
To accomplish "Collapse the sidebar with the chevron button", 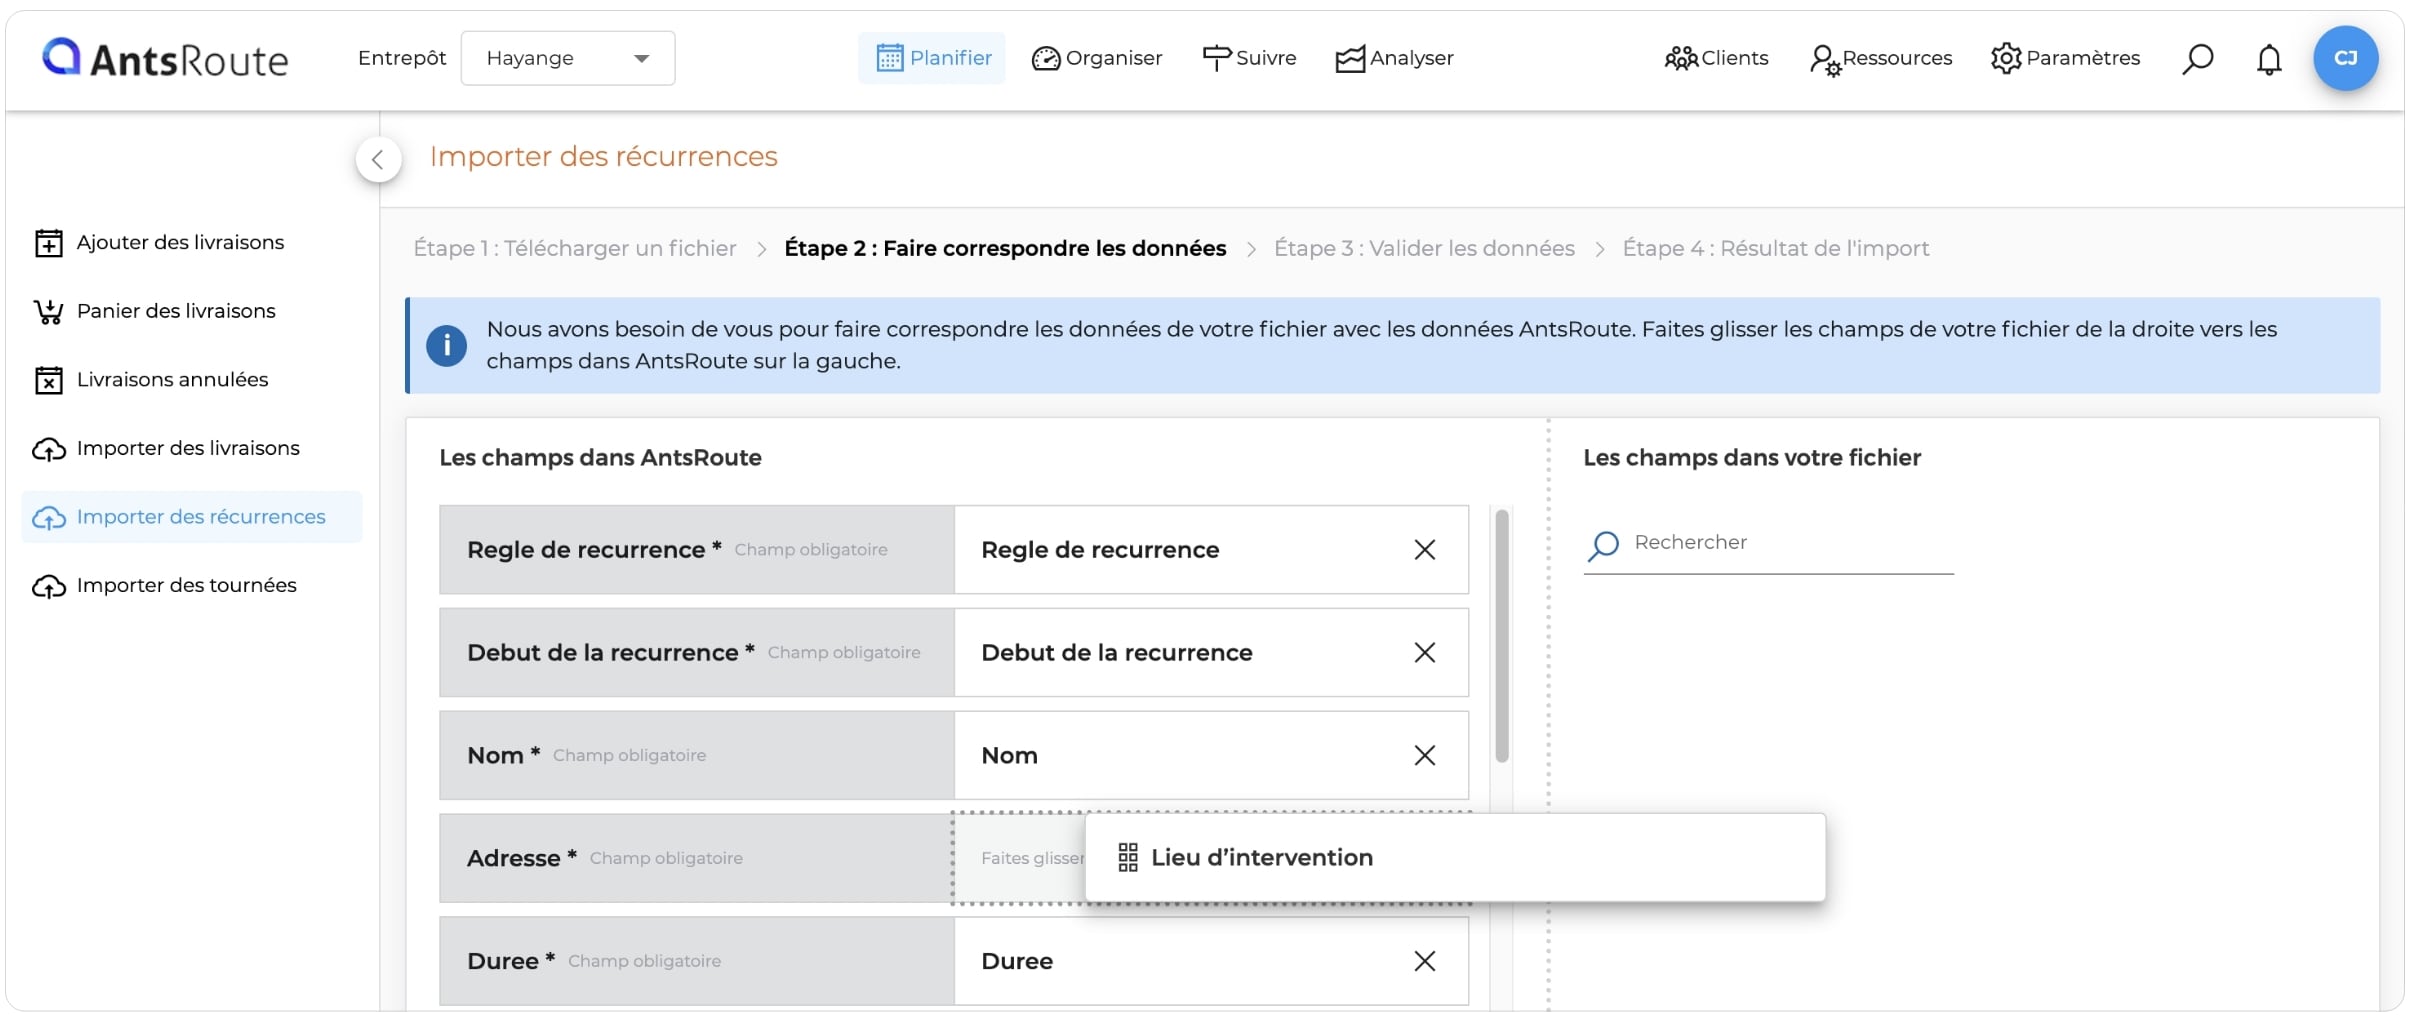I will pyautogui.click(x=378, y=159).
